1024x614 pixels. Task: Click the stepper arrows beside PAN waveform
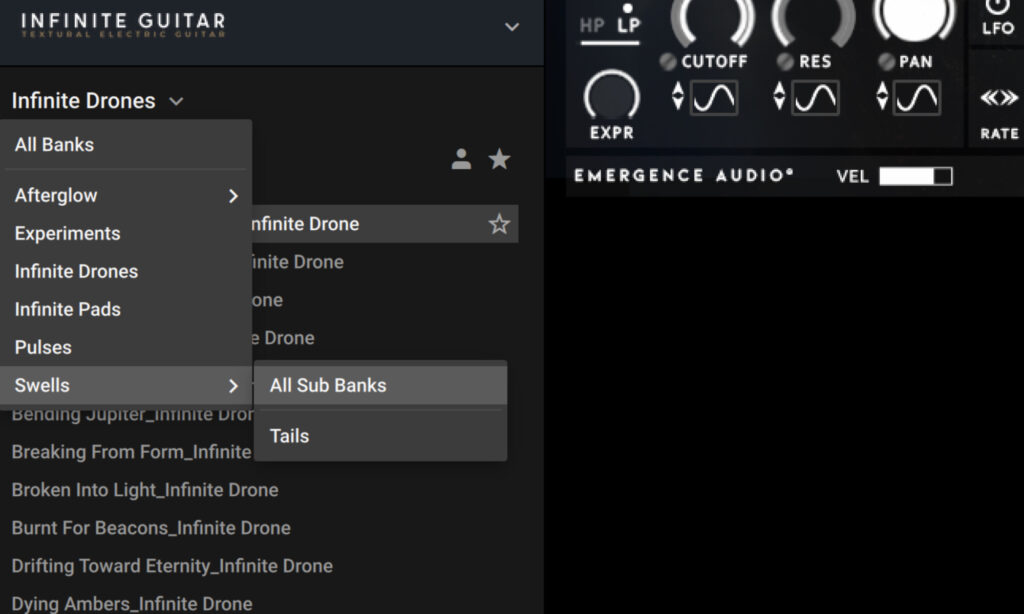pos(880,98)
